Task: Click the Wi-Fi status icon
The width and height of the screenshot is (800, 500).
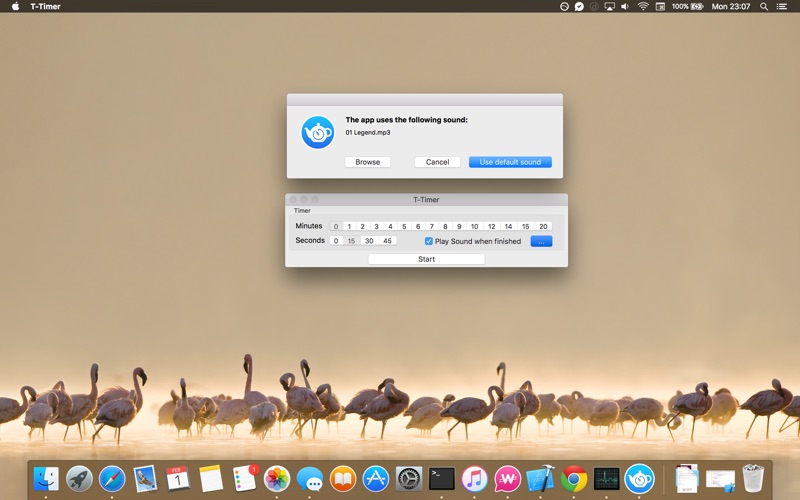Action: pyautogui.click(x=643, y=6)
